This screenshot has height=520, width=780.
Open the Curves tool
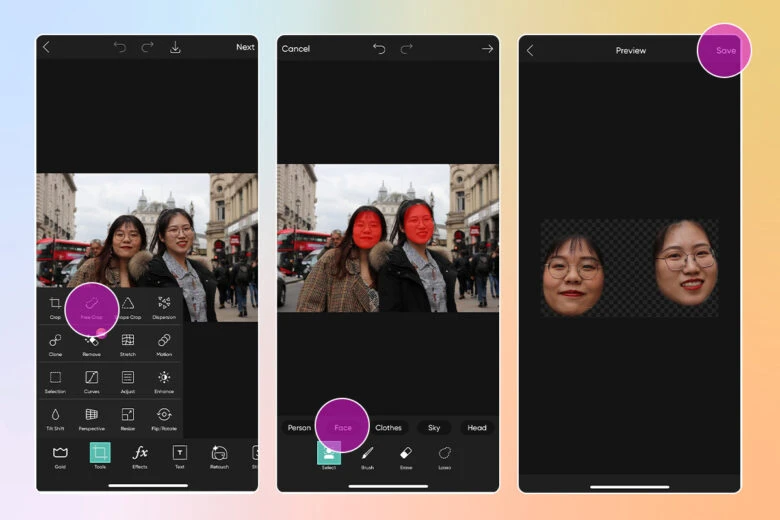[x=91, y=380]
